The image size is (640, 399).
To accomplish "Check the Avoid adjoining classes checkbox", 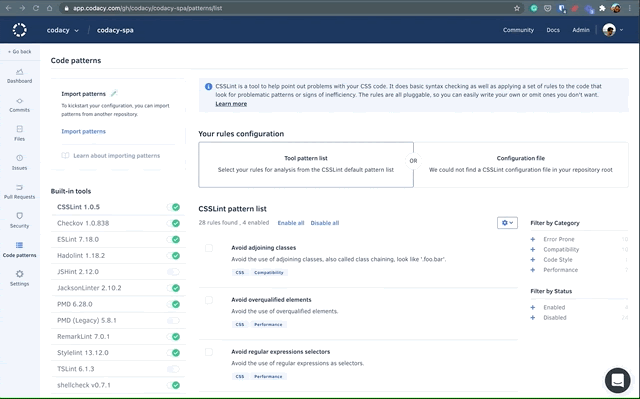I will 209,248.
